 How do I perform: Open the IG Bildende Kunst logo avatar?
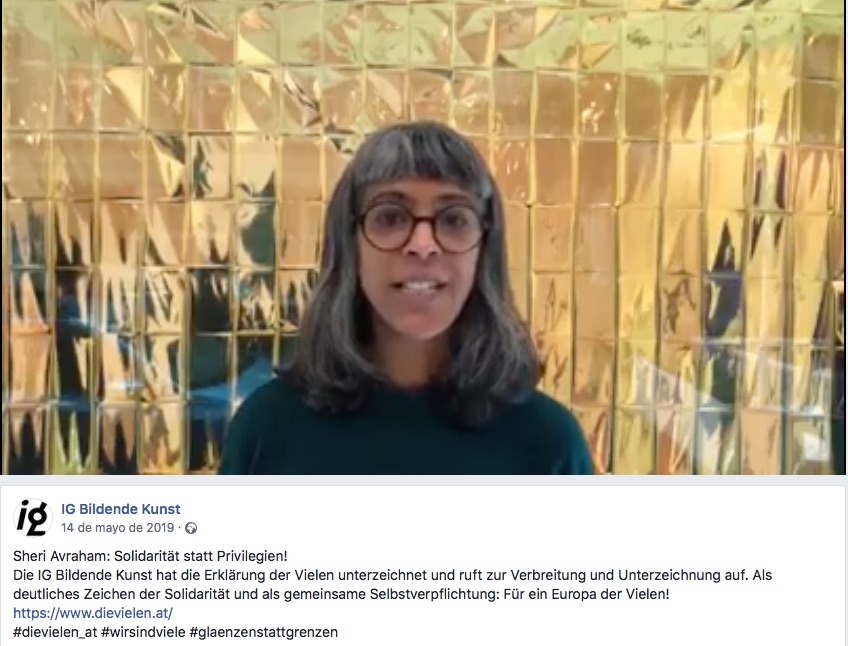(32, 518)
